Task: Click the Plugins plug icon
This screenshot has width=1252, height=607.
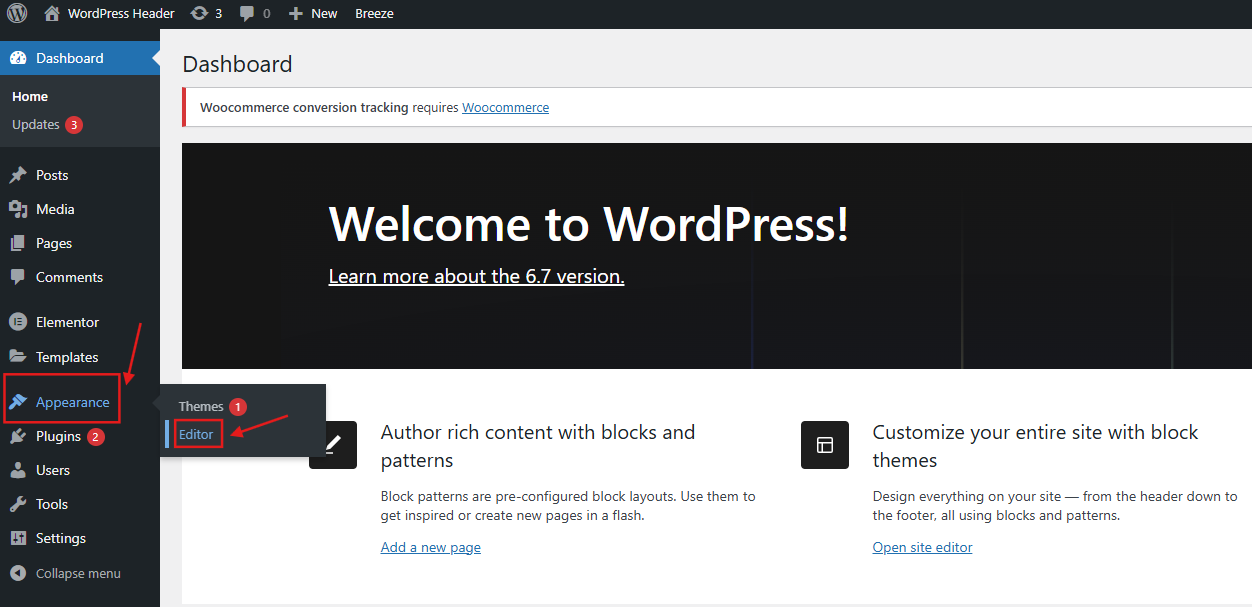Action: (x=18, y=436)
